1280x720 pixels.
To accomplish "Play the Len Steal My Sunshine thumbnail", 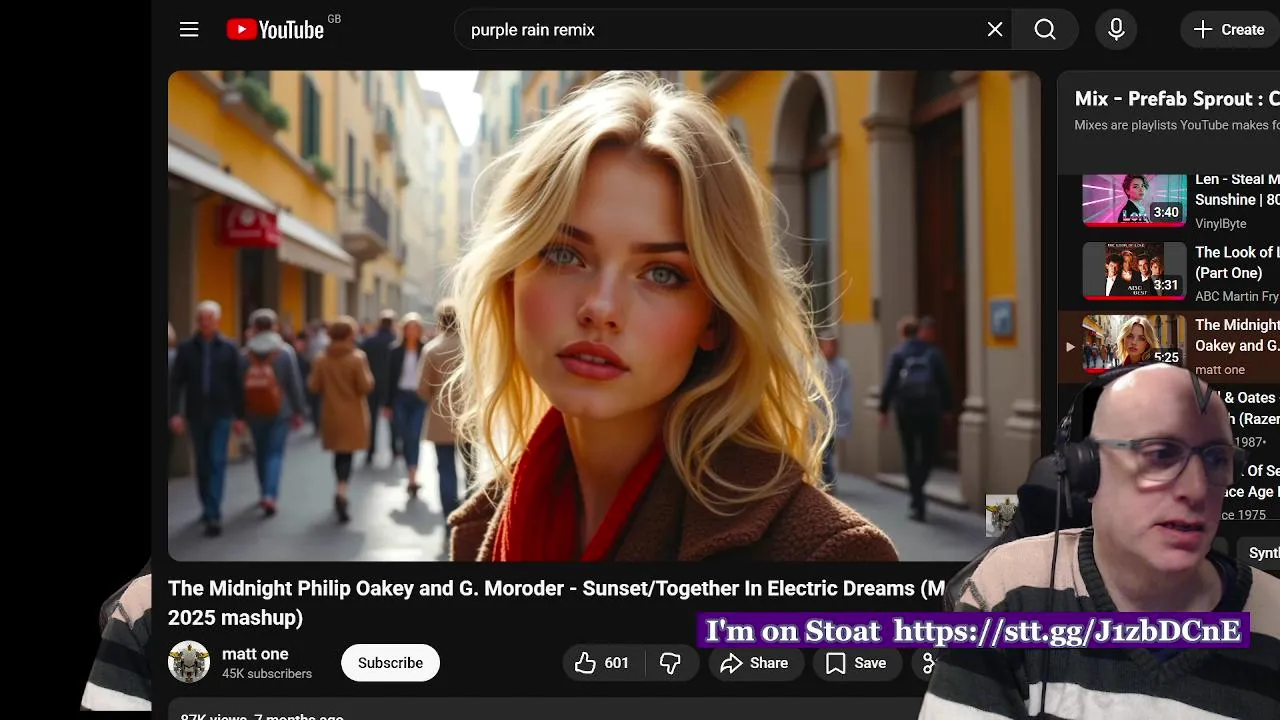I will (1134, 199).
